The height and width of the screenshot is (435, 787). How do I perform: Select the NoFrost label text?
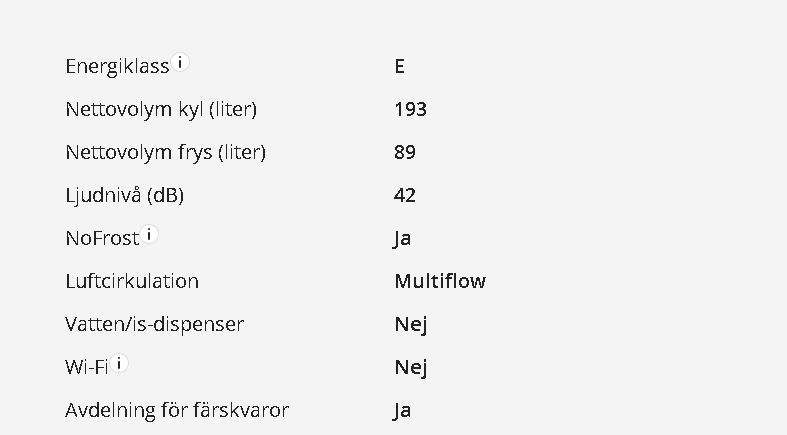tap(102, 238)
